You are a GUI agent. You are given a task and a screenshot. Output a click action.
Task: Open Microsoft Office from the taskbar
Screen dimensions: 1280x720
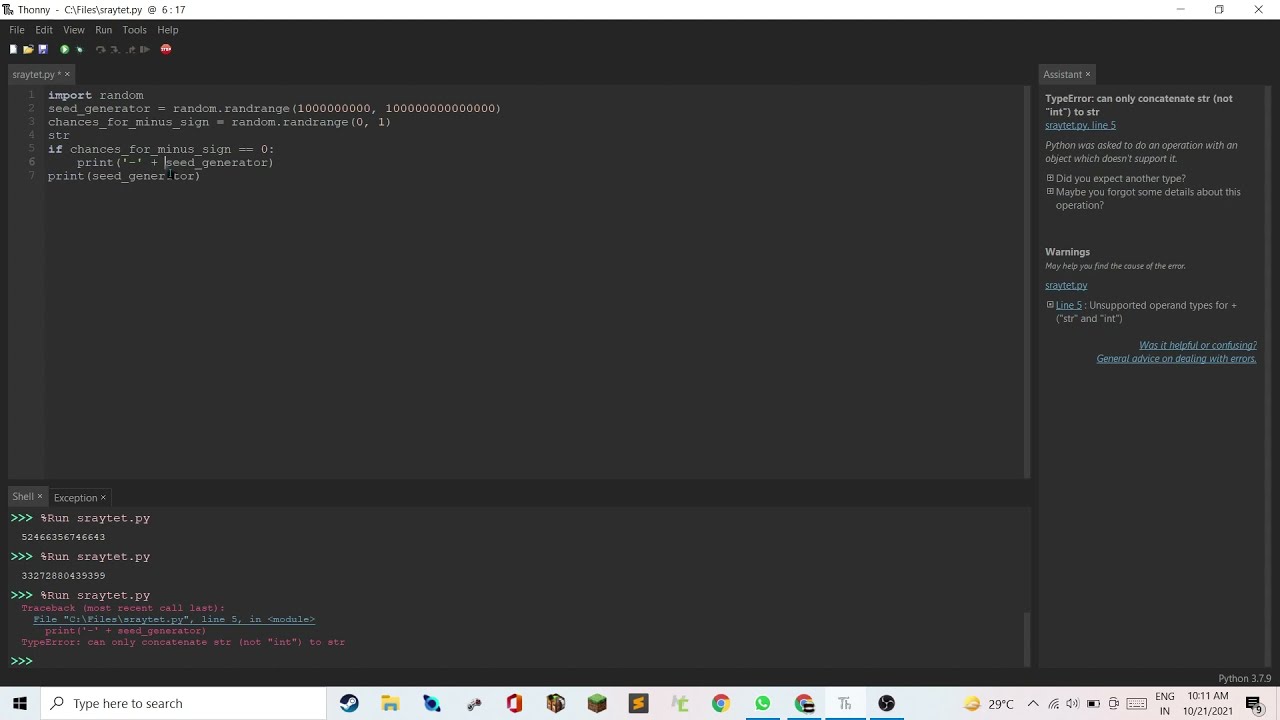click(x=514, y=703)
